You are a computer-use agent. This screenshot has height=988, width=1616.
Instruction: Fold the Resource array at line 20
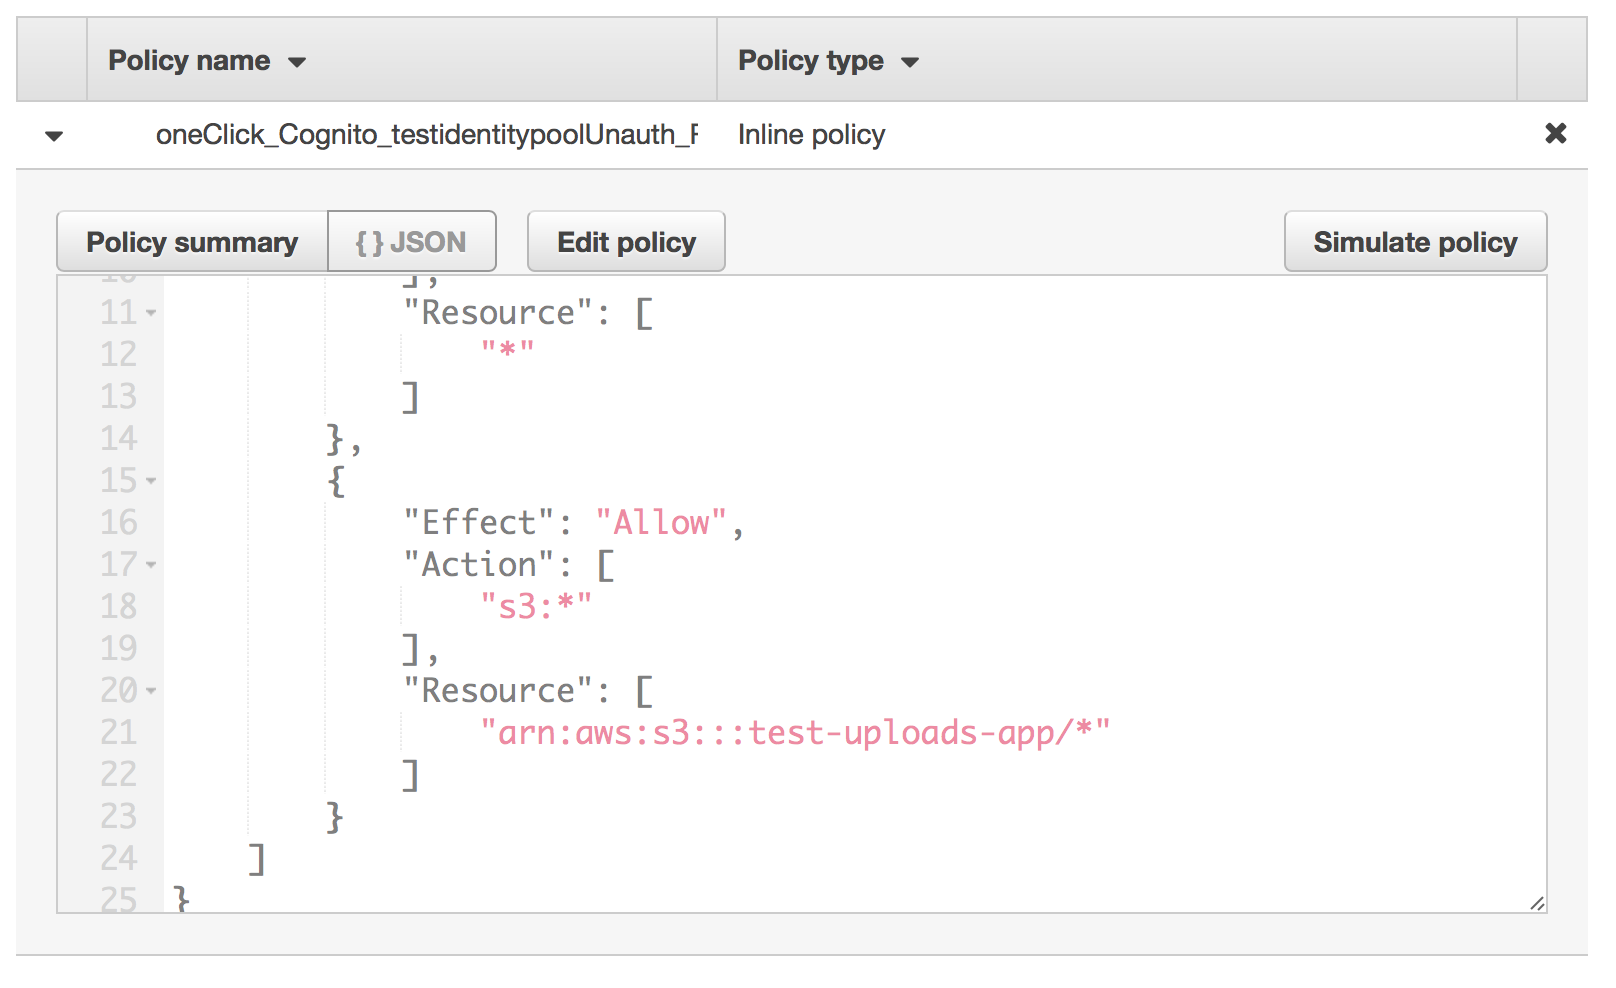[151, 691]
